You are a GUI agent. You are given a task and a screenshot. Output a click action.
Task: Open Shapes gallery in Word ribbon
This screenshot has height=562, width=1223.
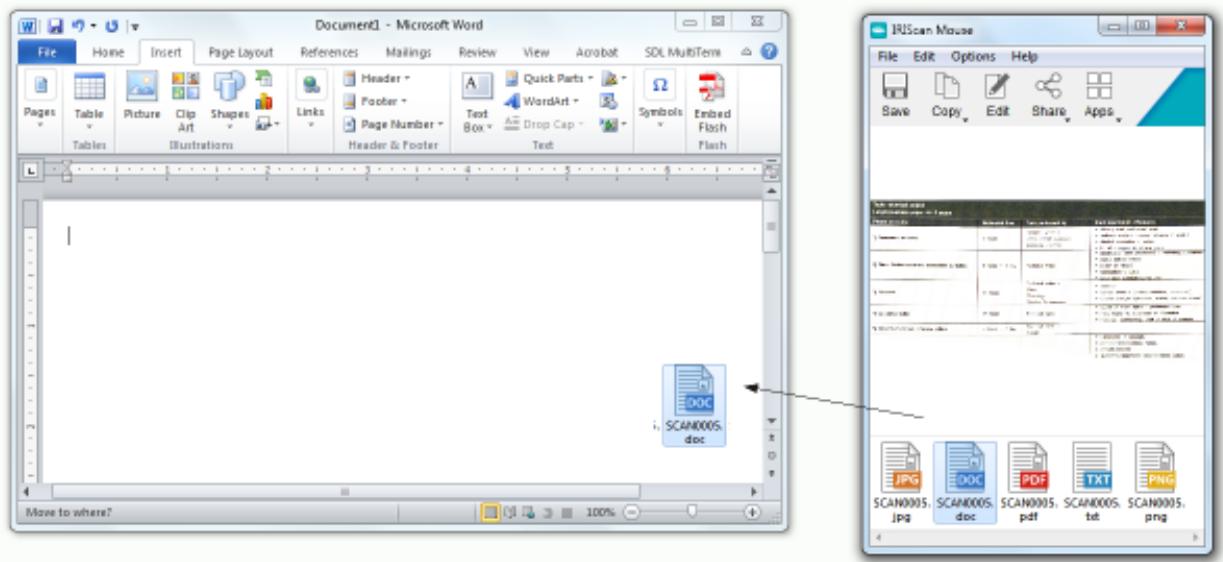tap(228, 101)
